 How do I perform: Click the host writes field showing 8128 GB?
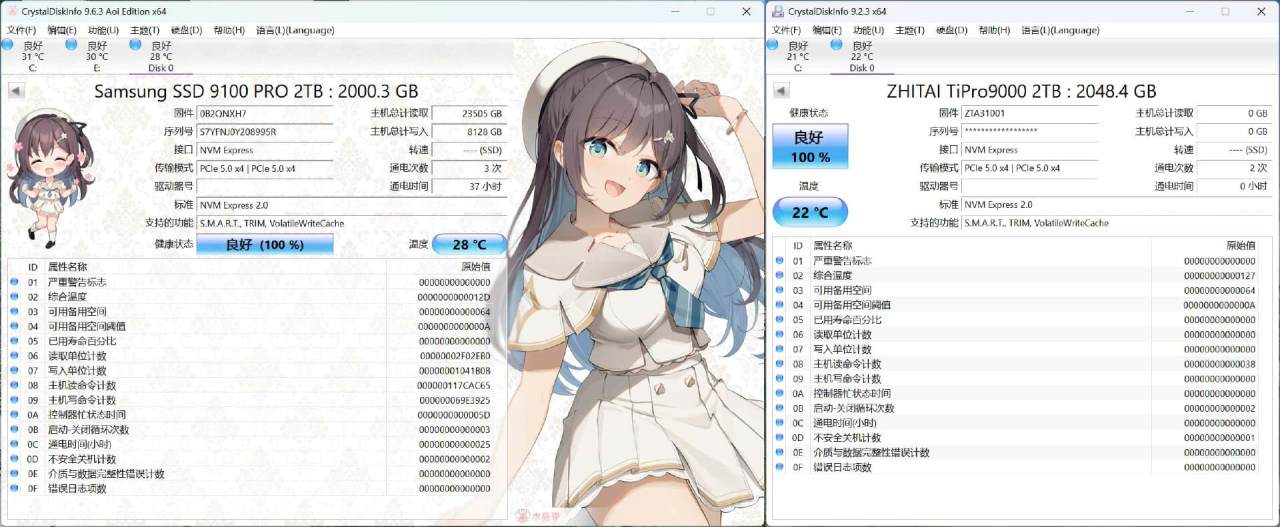point(469,132)
